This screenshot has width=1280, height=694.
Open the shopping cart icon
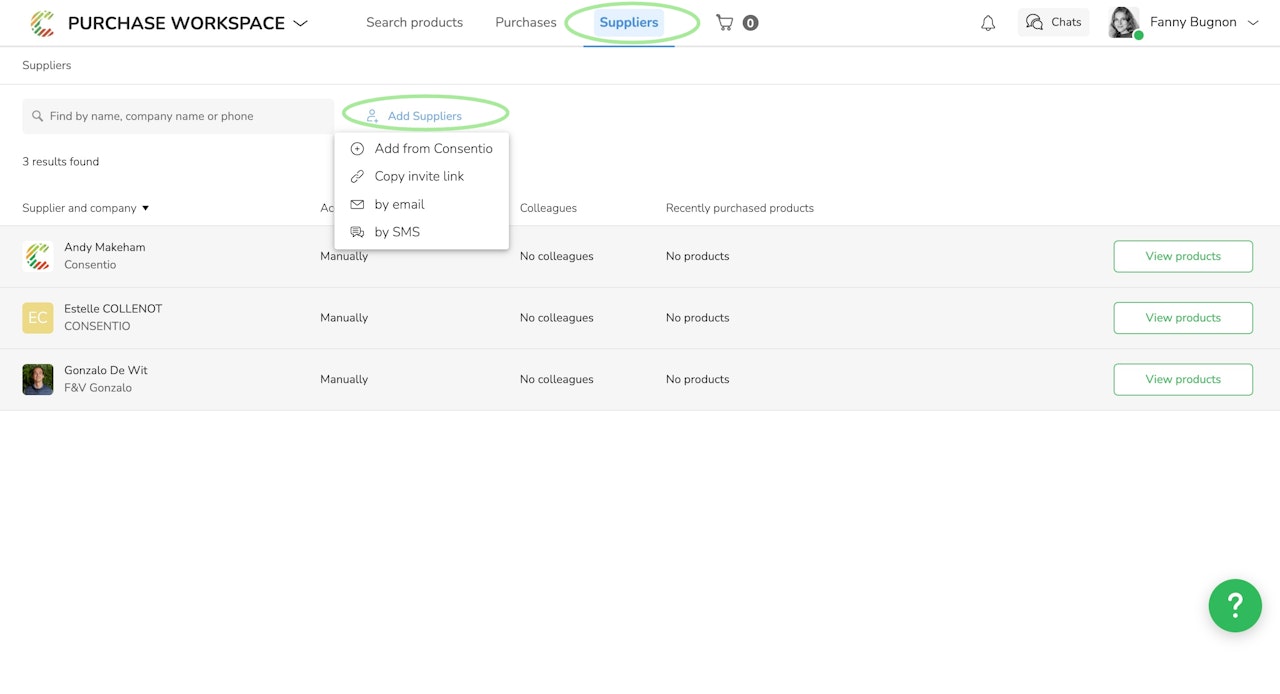(x=725, y=22)
